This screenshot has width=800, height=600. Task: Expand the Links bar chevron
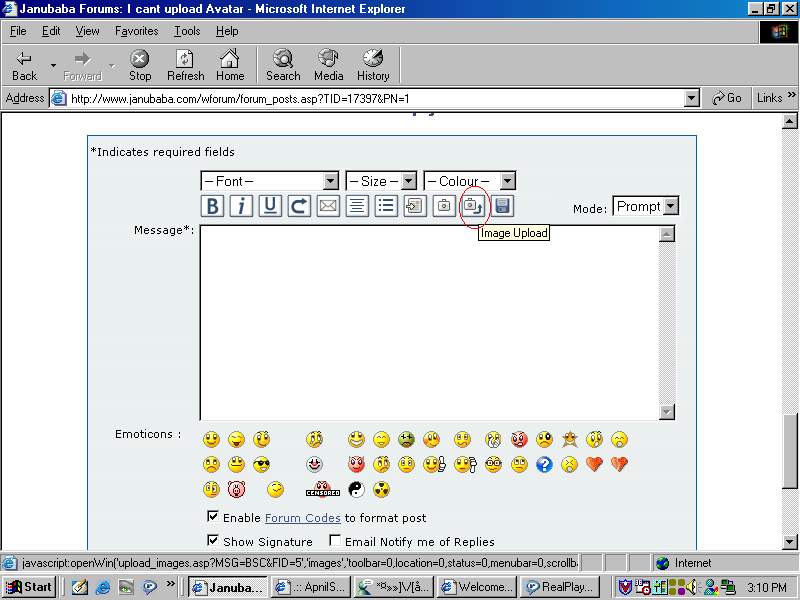(791, 95)
